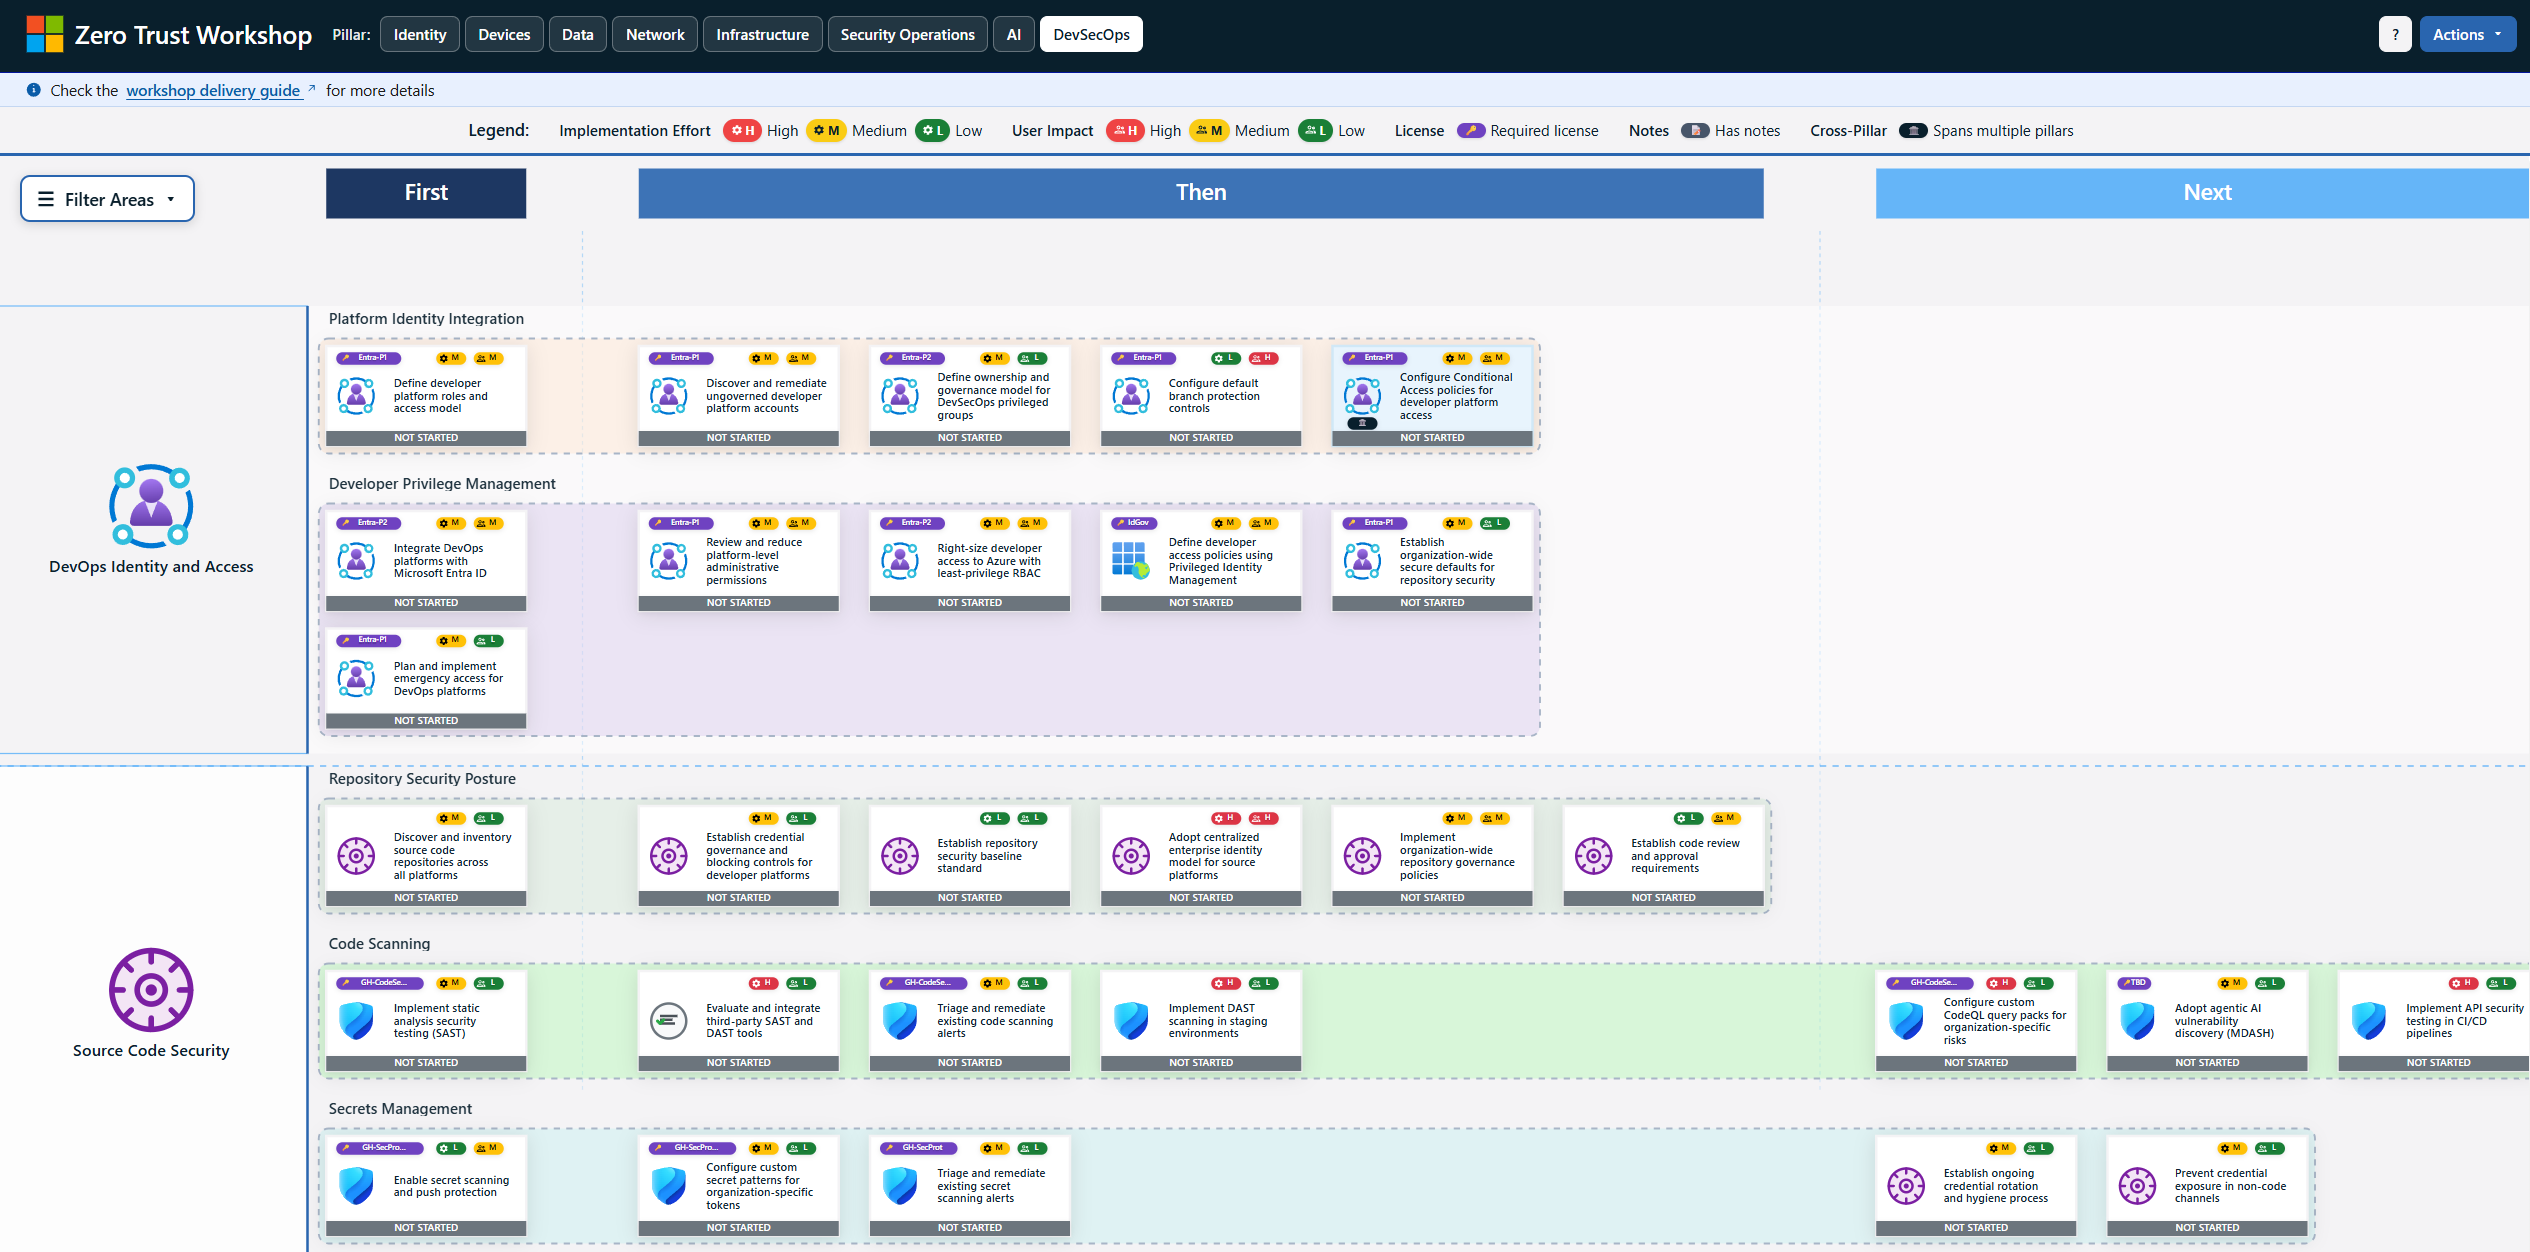The image size is (2530, 1252).
Task: Click the Next phase column header
Action: coord(2203,193)
